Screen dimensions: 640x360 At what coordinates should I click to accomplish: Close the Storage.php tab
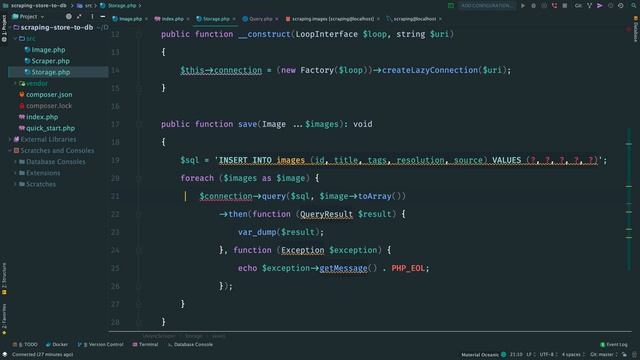click(234, 19)
